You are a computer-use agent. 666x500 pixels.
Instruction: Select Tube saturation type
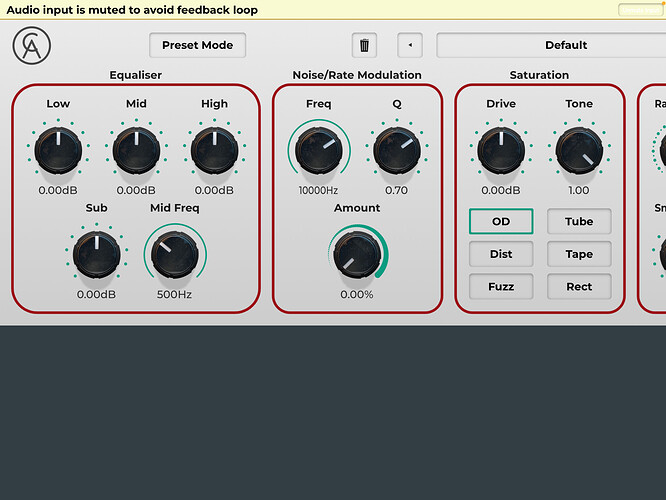[579, 221]
